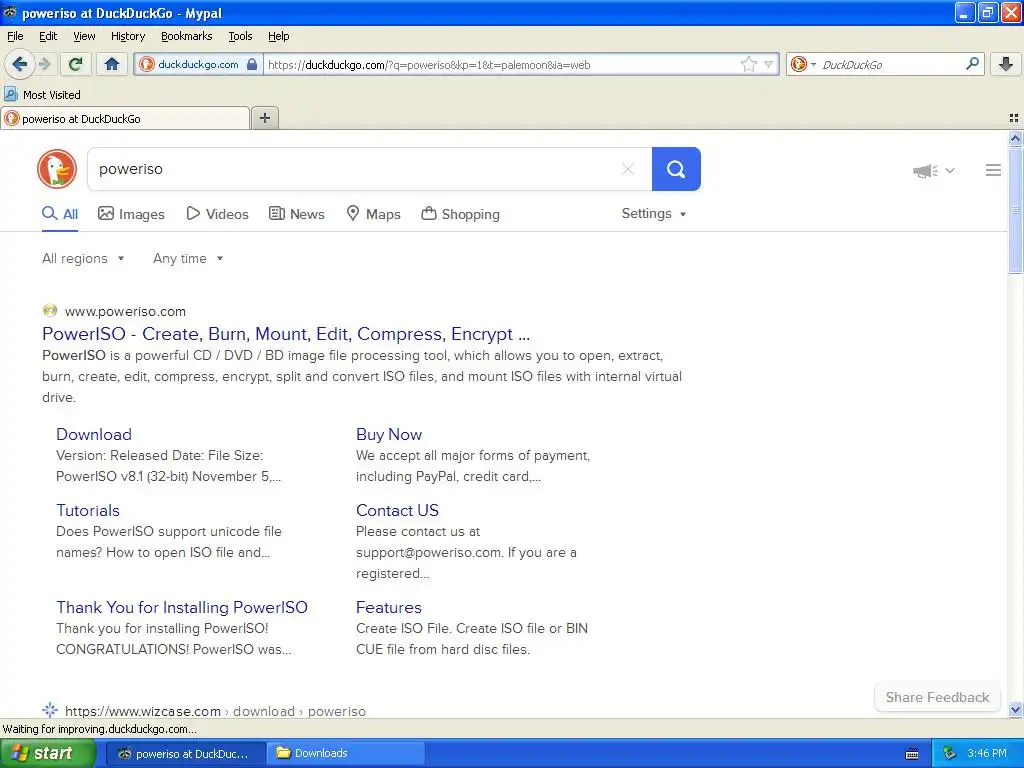Switch to Shopping results tab
Screen dimensions: 1024x768
pyautogui.click(x=460, y=214)
